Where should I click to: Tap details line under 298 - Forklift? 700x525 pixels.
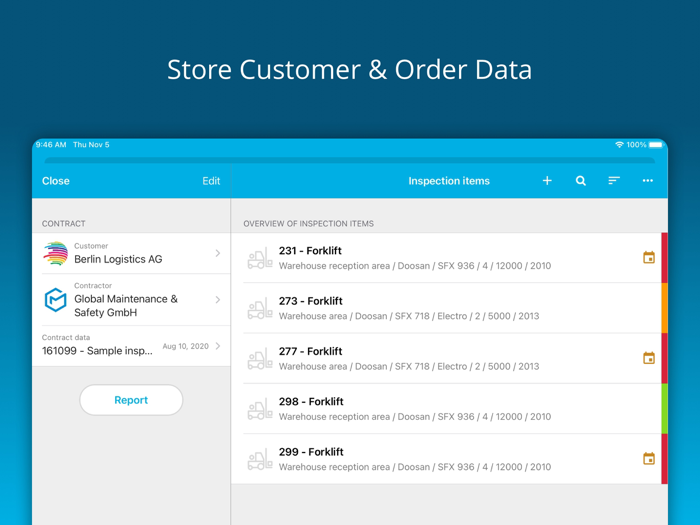[415, 417]
